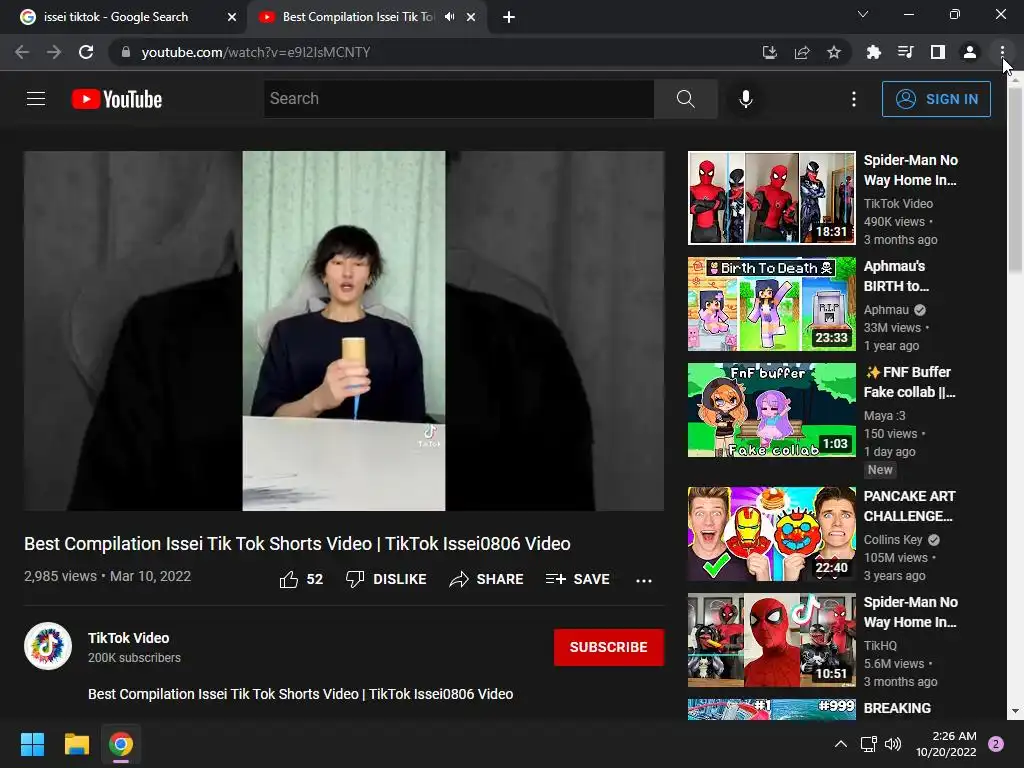Screen dimensions: 1024x768
Task: Close the Google Search tab
Action: 232,18
